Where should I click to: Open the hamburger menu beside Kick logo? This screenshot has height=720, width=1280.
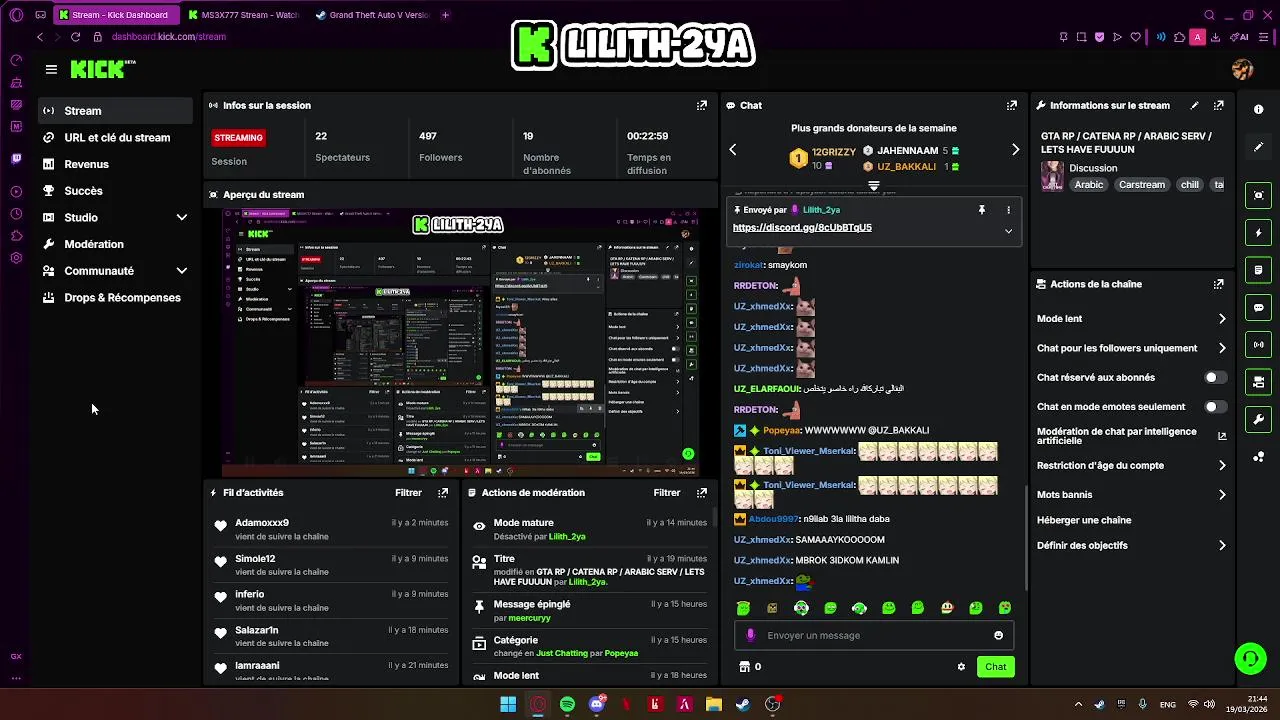(51, 69)
